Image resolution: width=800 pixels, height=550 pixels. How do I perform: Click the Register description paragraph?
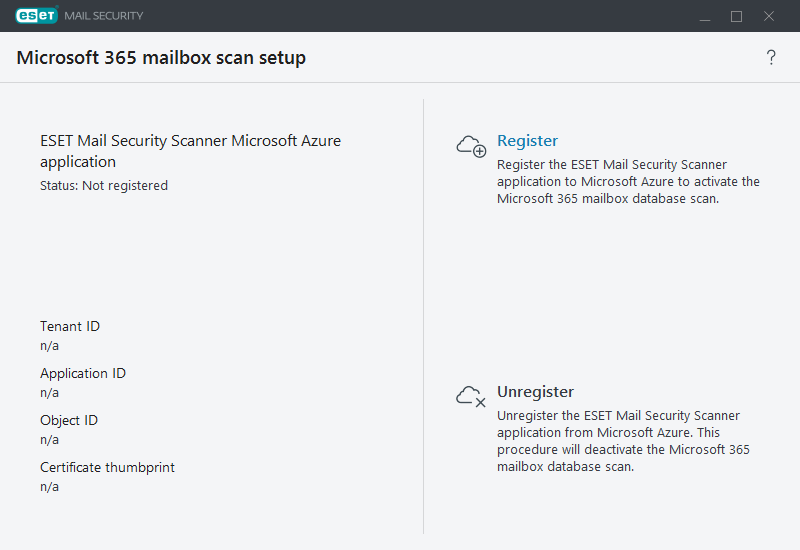click(x=628, y=181)
